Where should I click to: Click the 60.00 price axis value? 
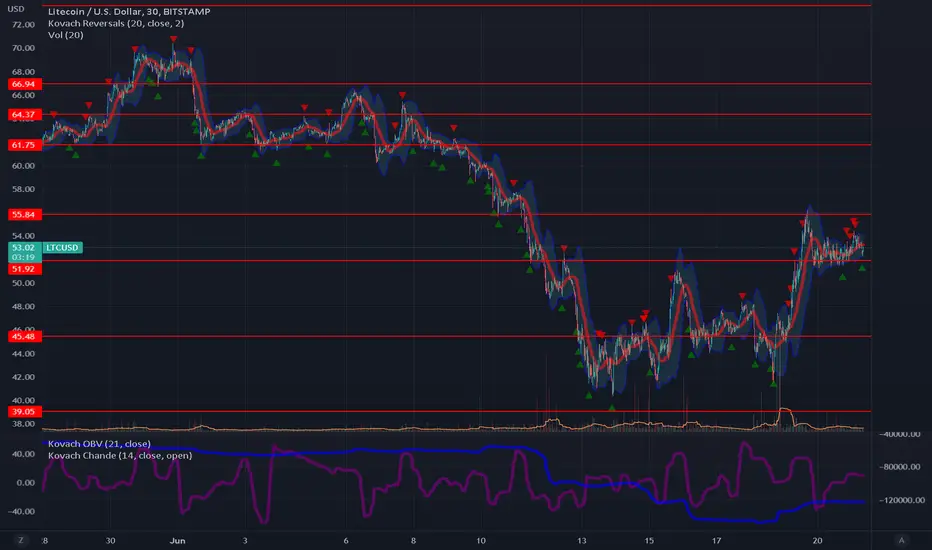click(23, 166)
